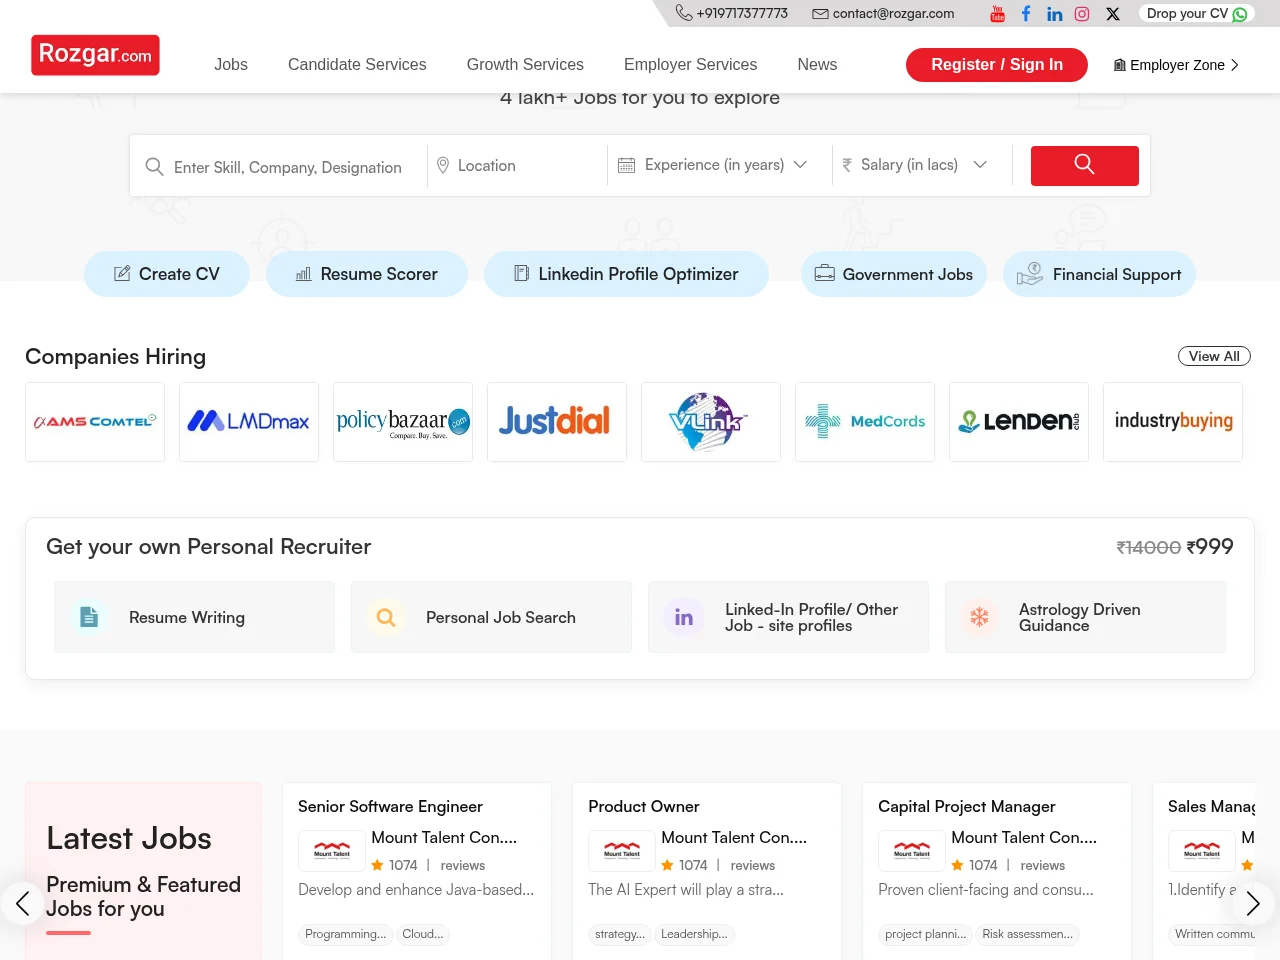
Task: Open the Capital Project Manager job title
Action: point(967,806)
